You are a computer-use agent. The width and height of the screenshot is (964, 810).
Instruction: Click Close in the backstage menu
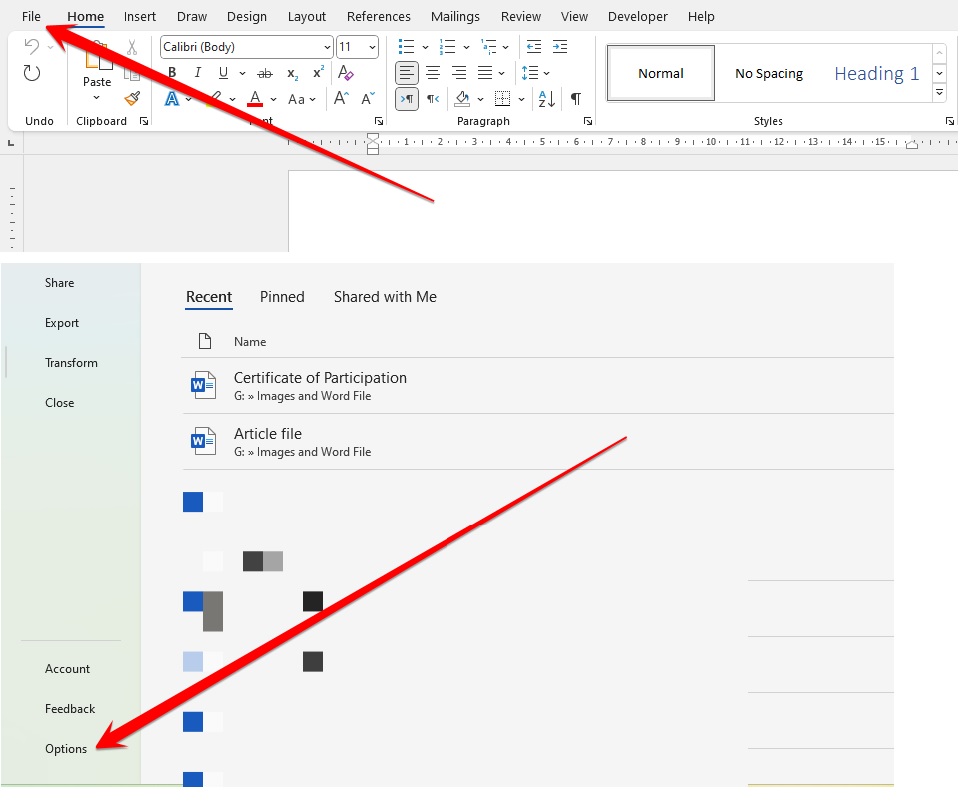point(60,403)
